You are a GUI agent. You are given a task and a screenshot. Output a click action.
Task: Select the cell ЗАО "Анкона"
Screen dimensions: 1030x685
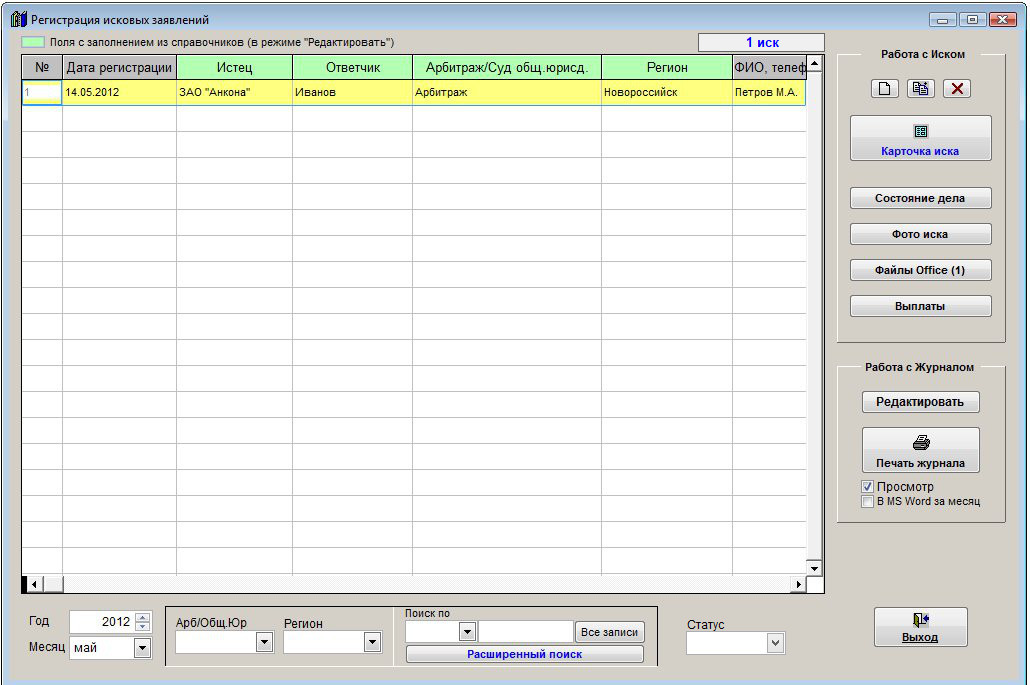click(x=235, y=93)
